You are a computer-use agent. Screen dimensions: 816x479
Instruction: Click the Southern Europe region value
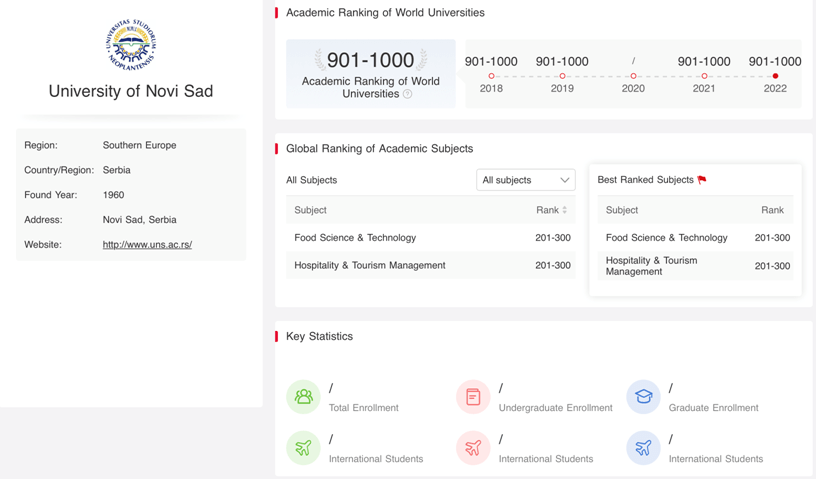pyautogui.click(x=139, y=145)
